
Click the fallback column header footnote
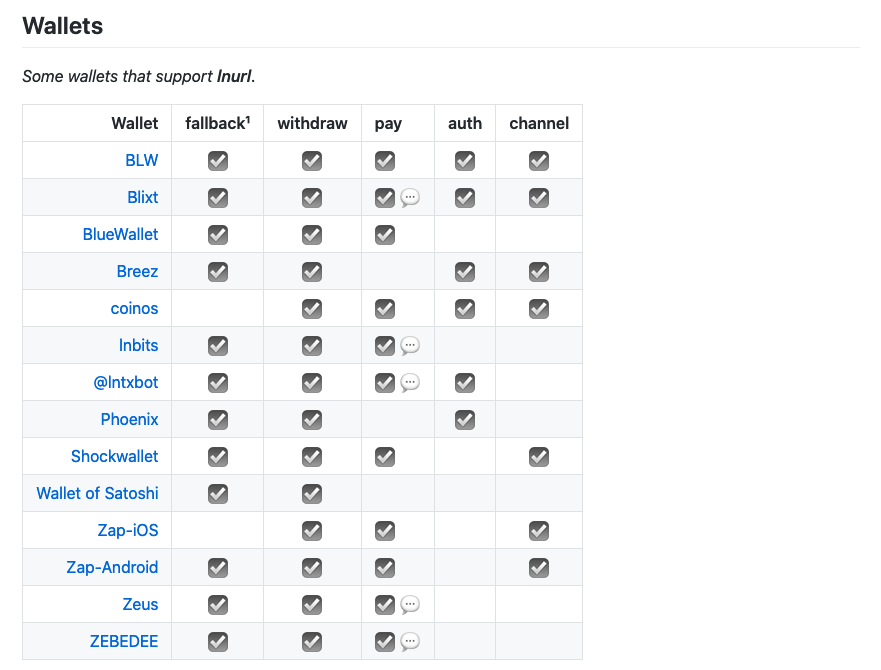[x=248, y=119]
